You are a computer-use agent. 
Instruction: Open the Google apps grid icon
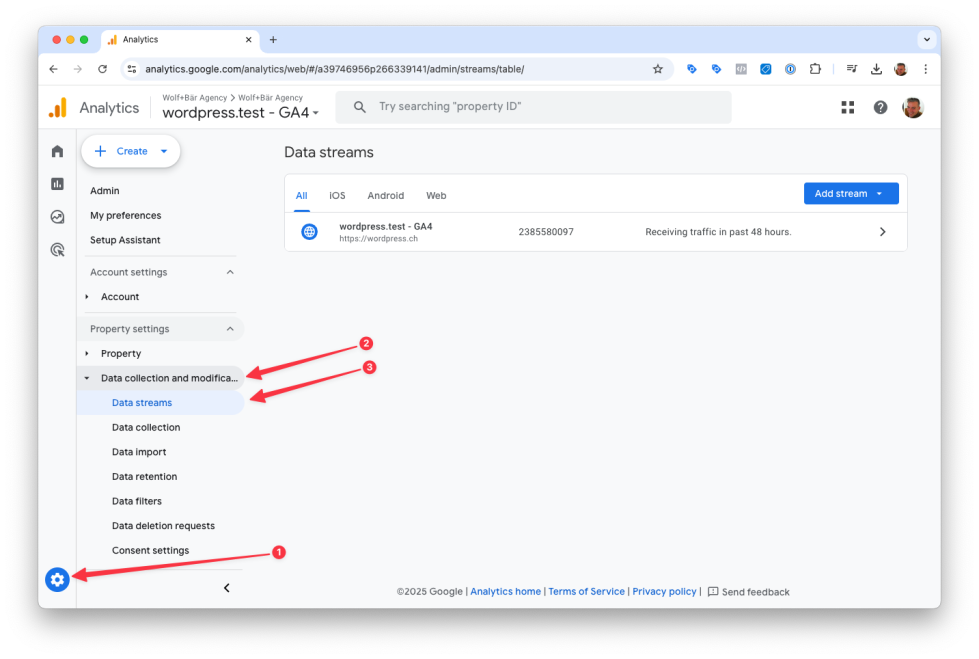coord(847,107)
